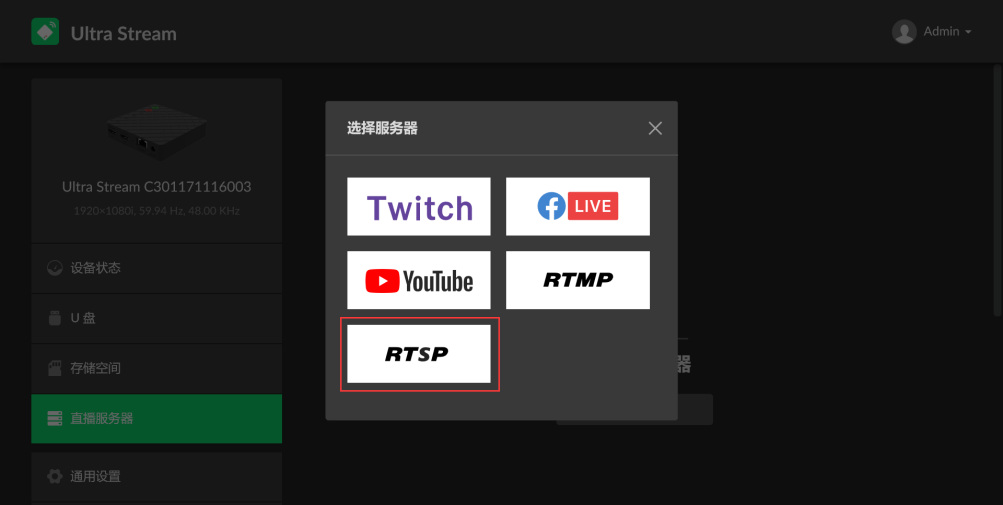Click the Ultra Stream title text

(x=123, y=33)
